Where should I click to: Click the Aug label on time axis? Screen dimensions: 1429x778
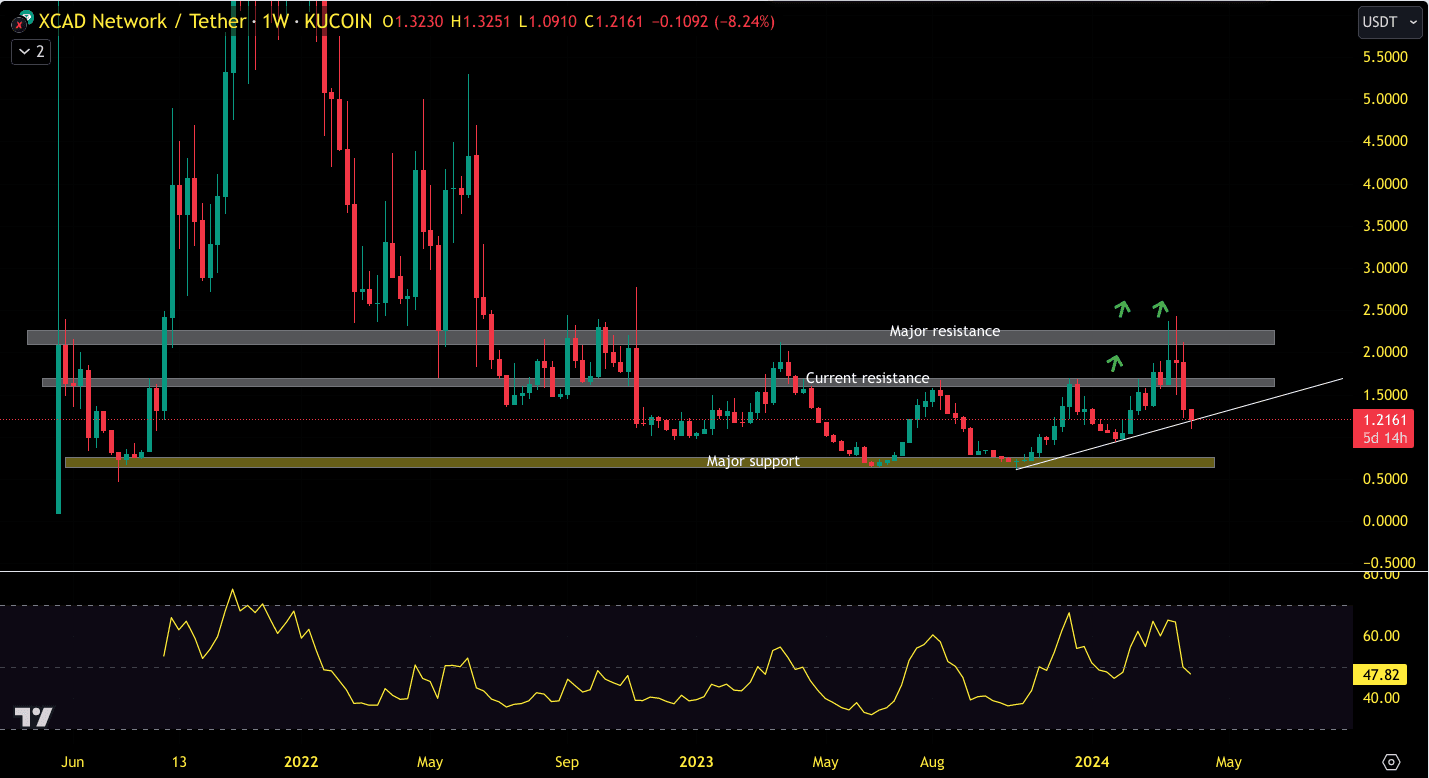point(932,762)
